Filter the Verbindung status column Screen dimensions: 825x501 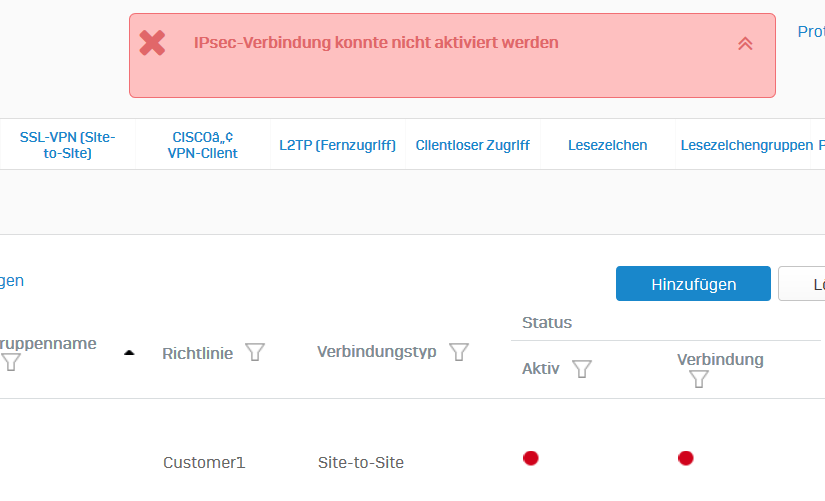pyautogui.click(x=699, y=379)
